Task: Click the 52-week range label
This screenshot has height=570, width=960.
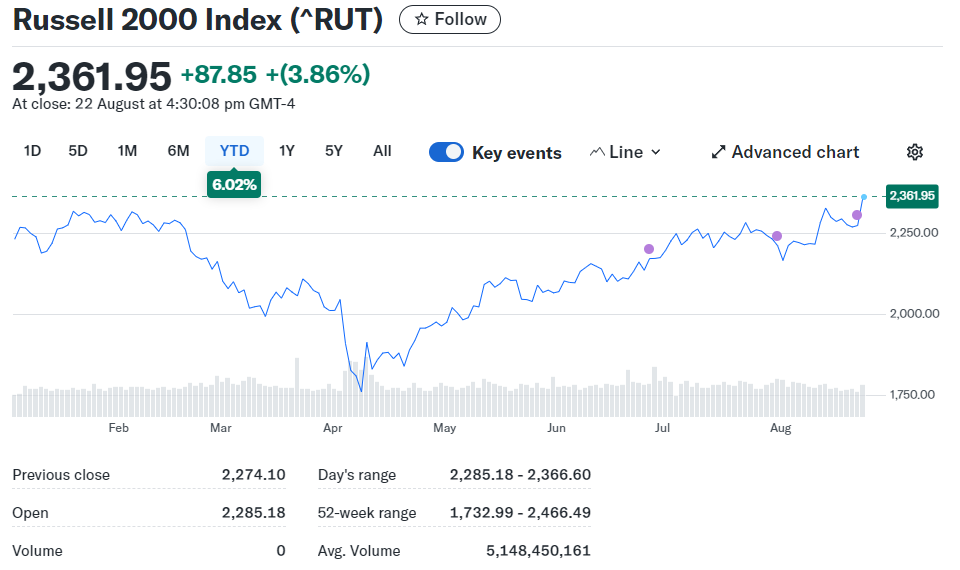Action: 367,512
